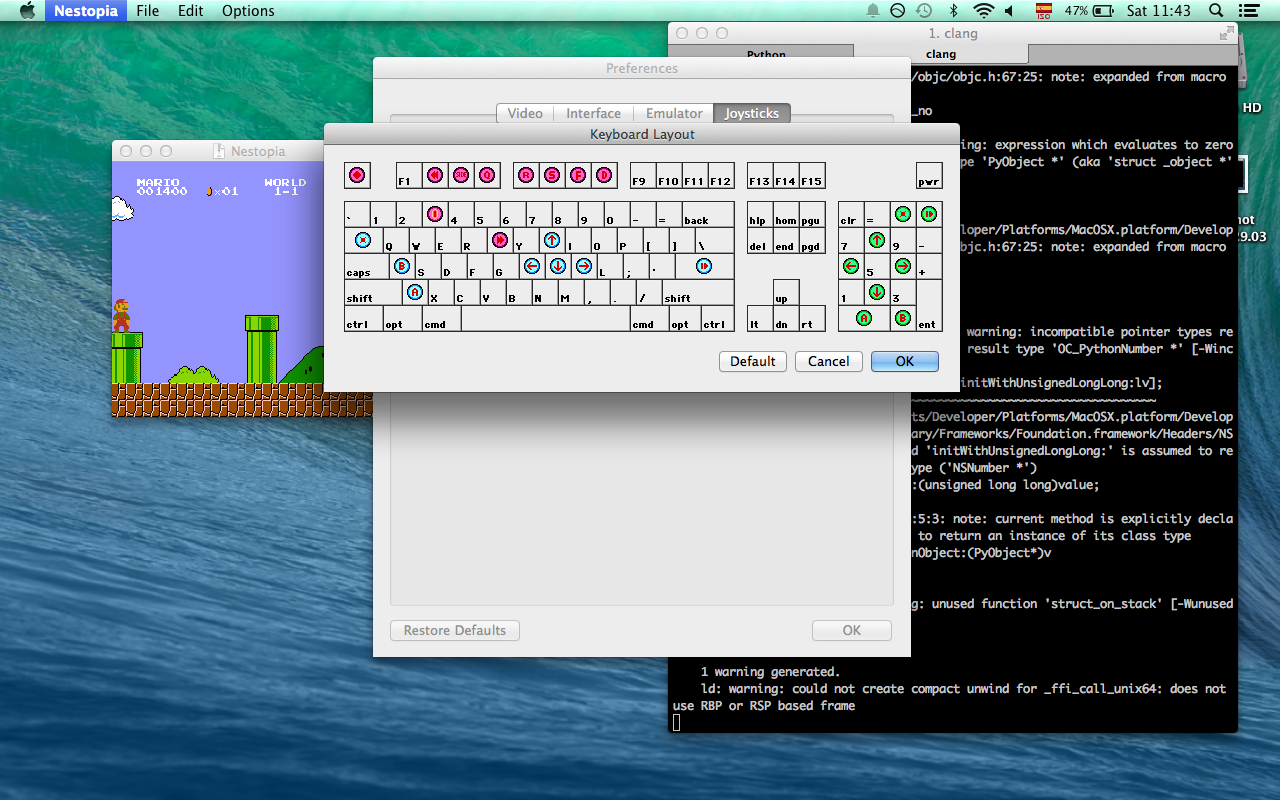Click the pink fast-forward icon on the T key
This screenshot has width=1280, height=800.
(498, 241)
